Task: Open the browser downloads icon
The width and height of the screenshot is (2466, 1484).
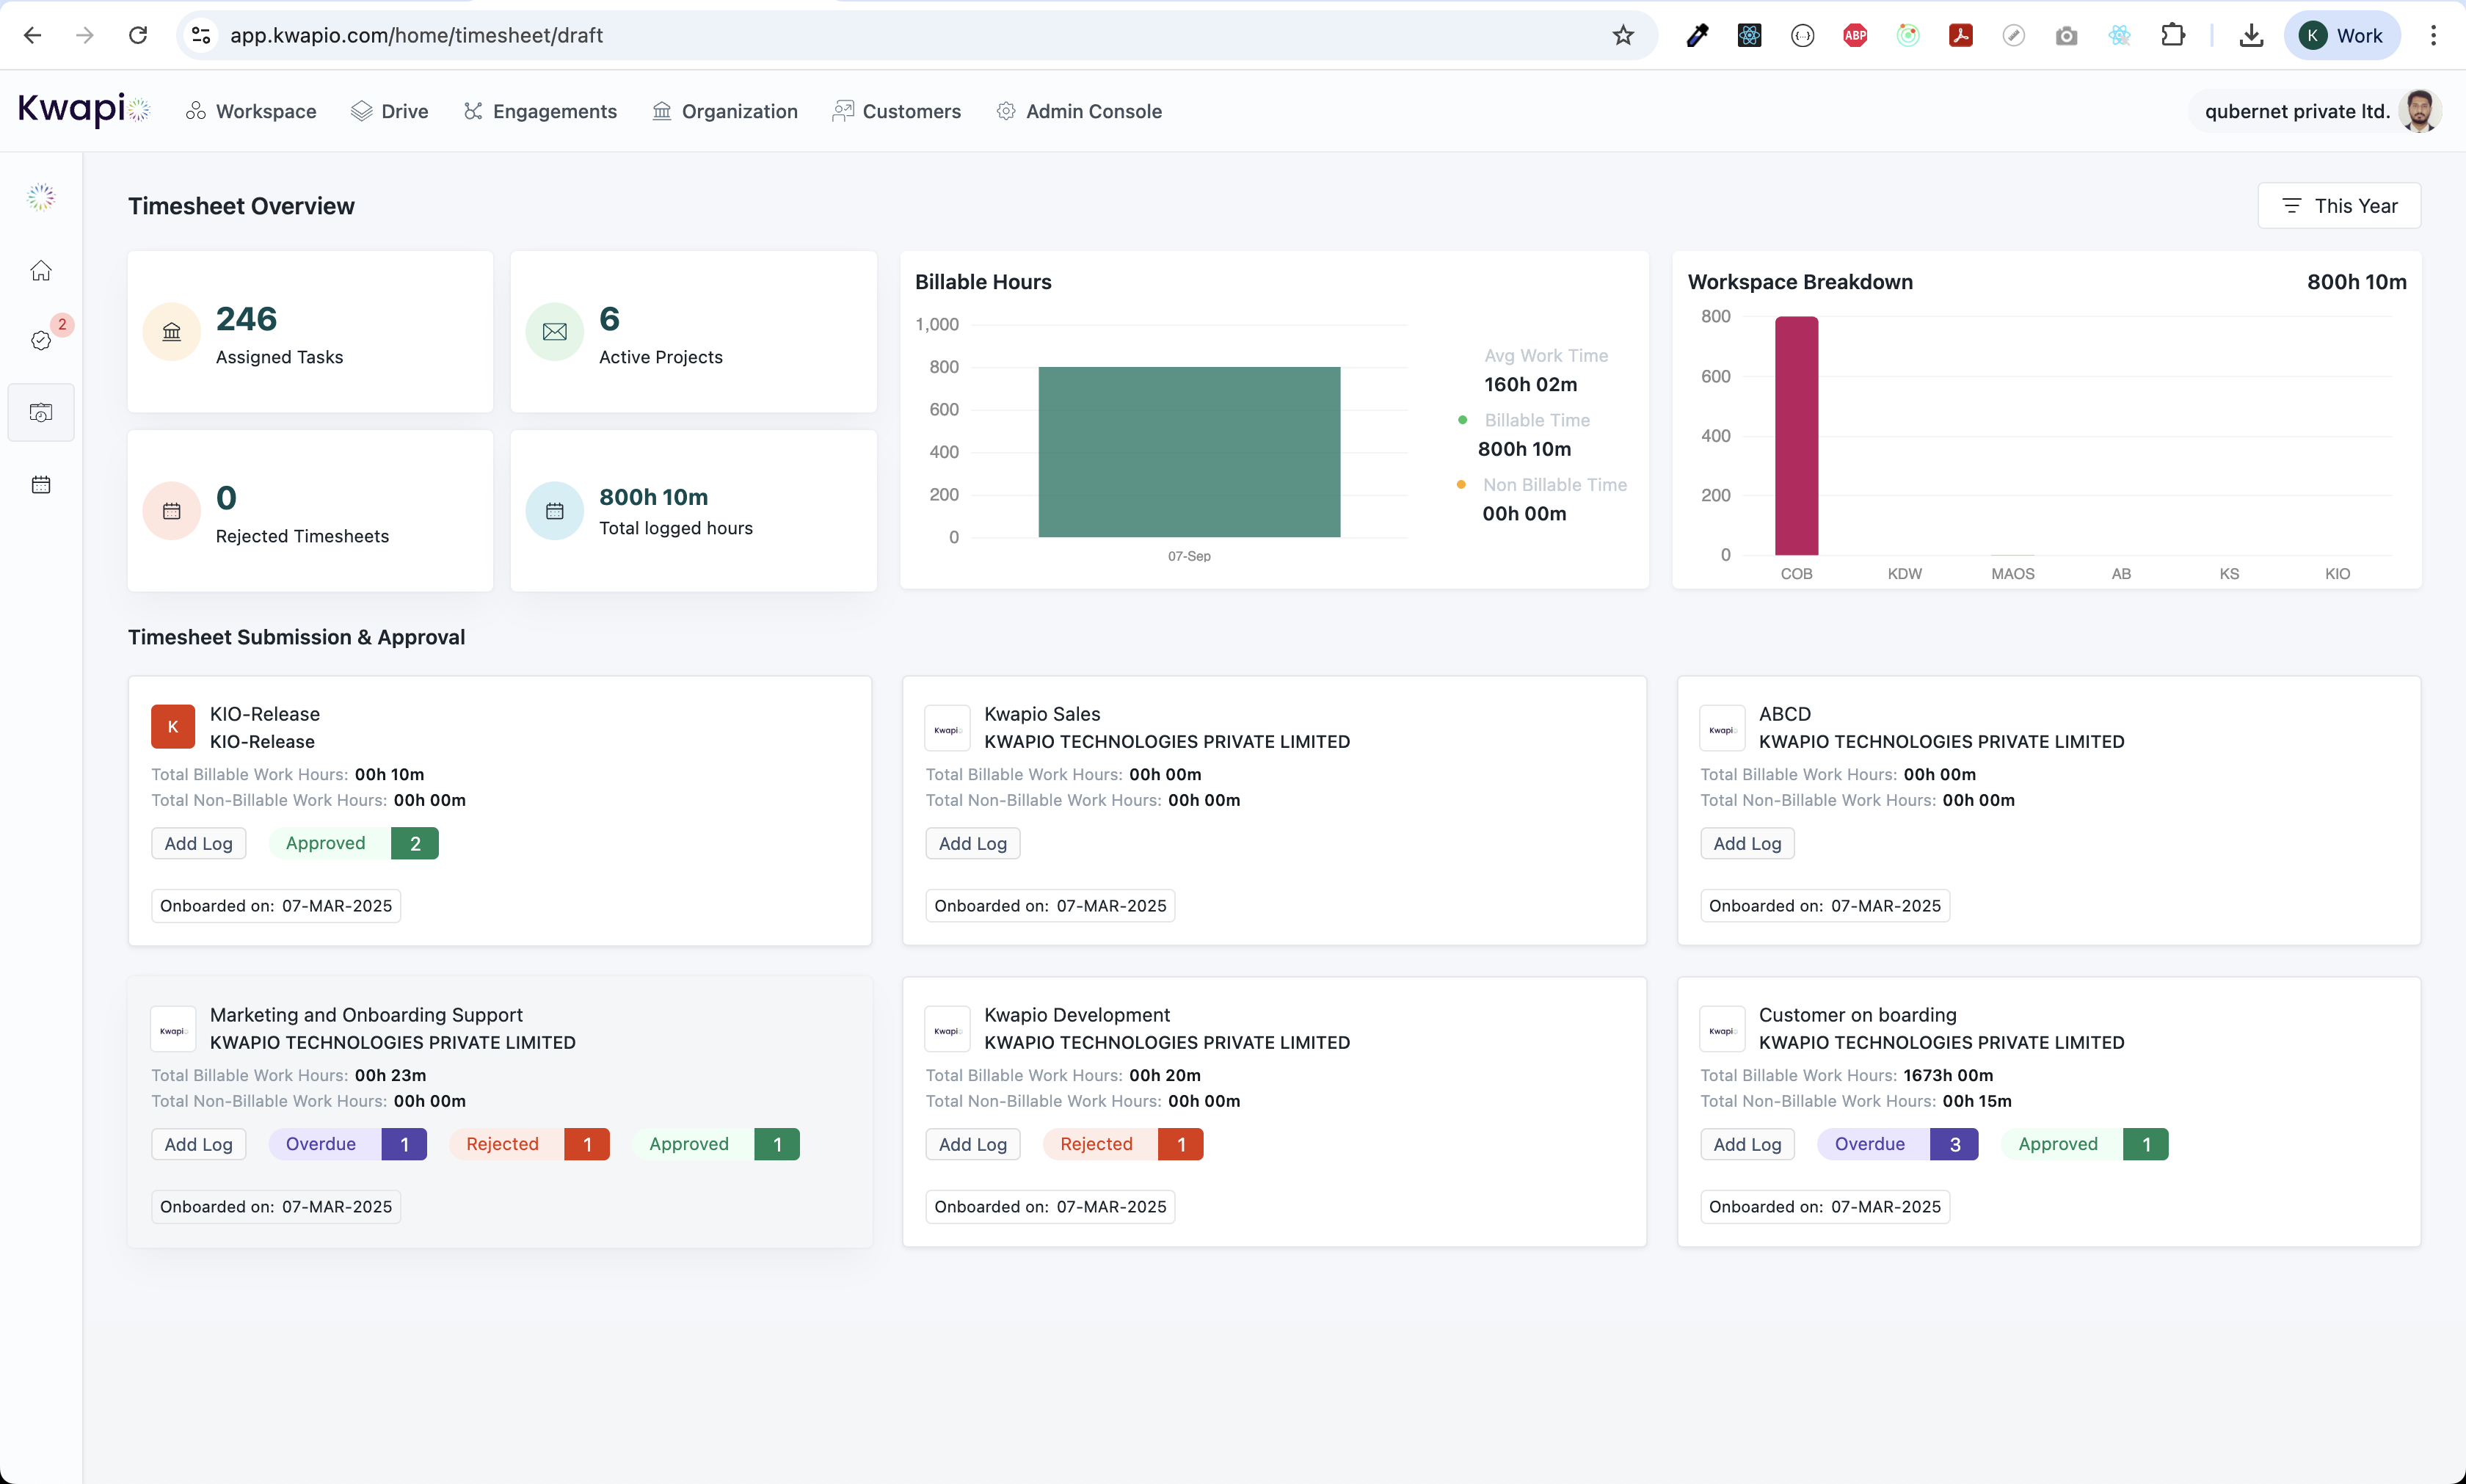Action: click(x=2251, y=36)
